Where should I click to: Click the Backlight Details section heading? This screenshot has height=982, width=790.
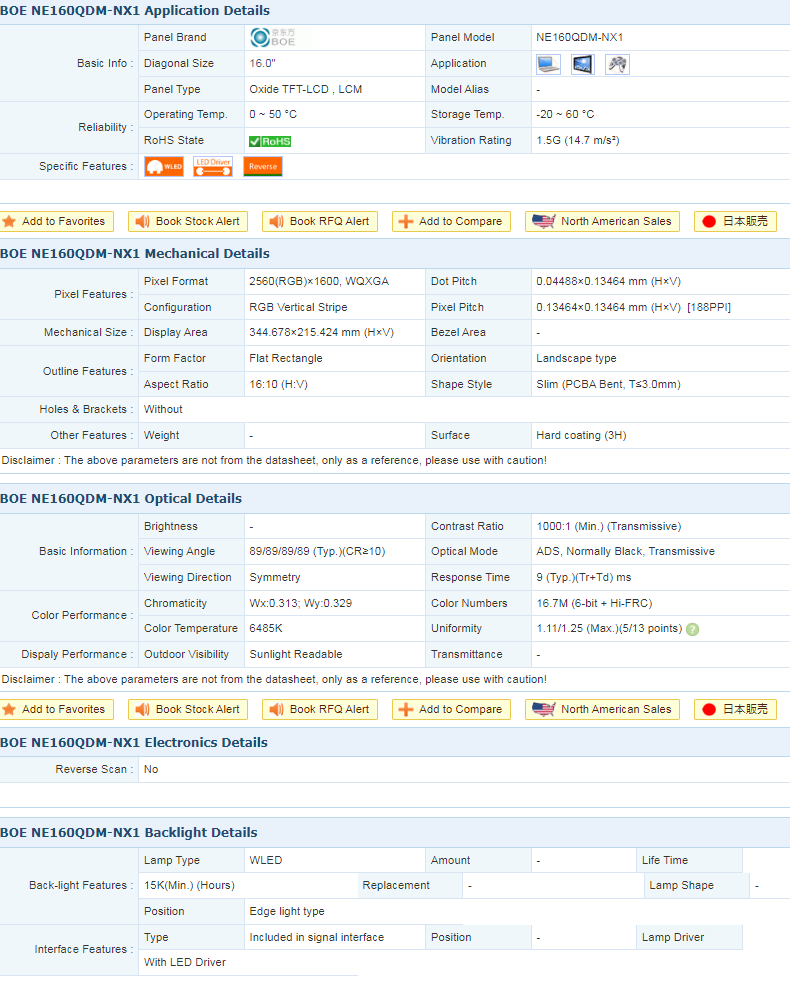(x=129, y=832)
